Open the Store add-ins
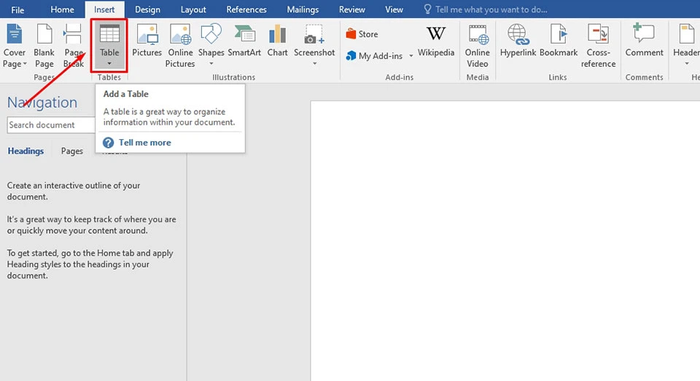700x381 pixels. click(362, 34)
